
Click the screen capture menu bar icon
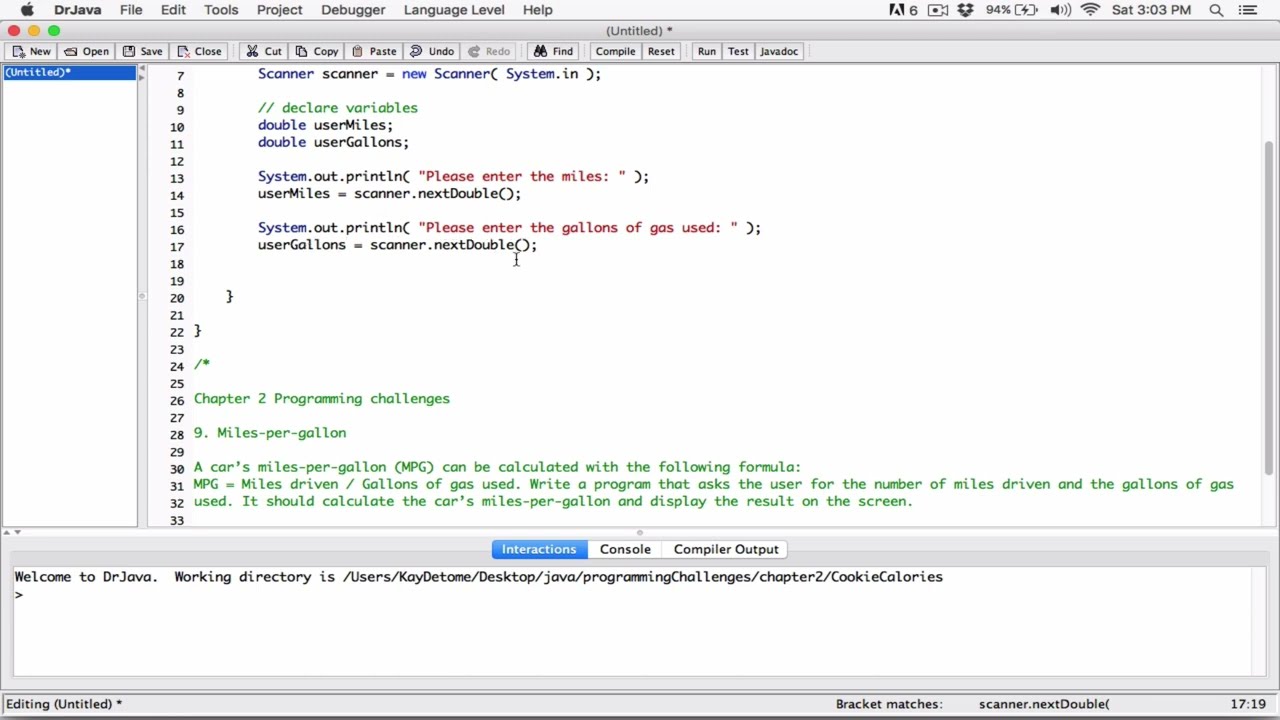(938, 10)
